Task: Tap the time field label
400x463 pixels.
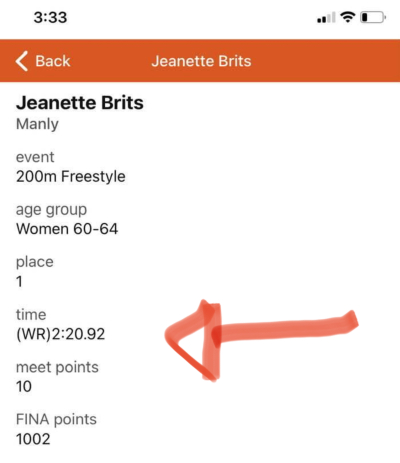Action: click(31, 315)
